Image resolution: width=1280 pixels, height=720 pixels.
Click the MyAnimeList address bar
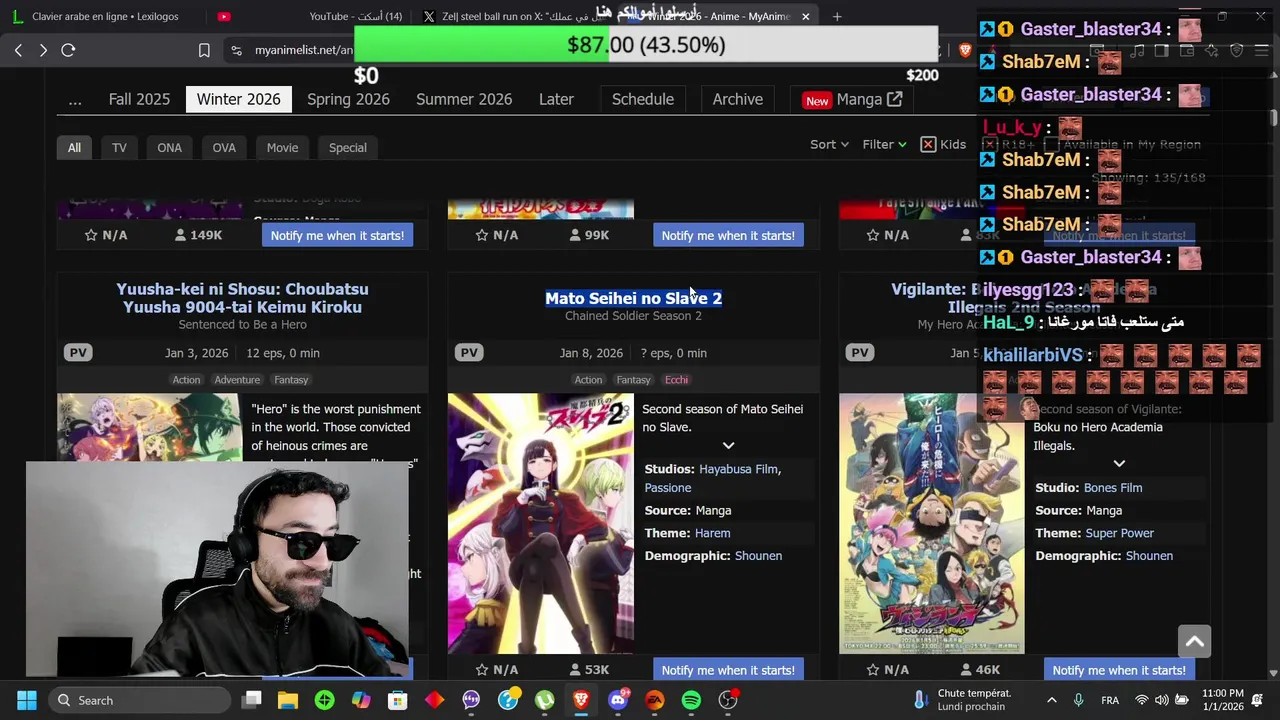303,50
